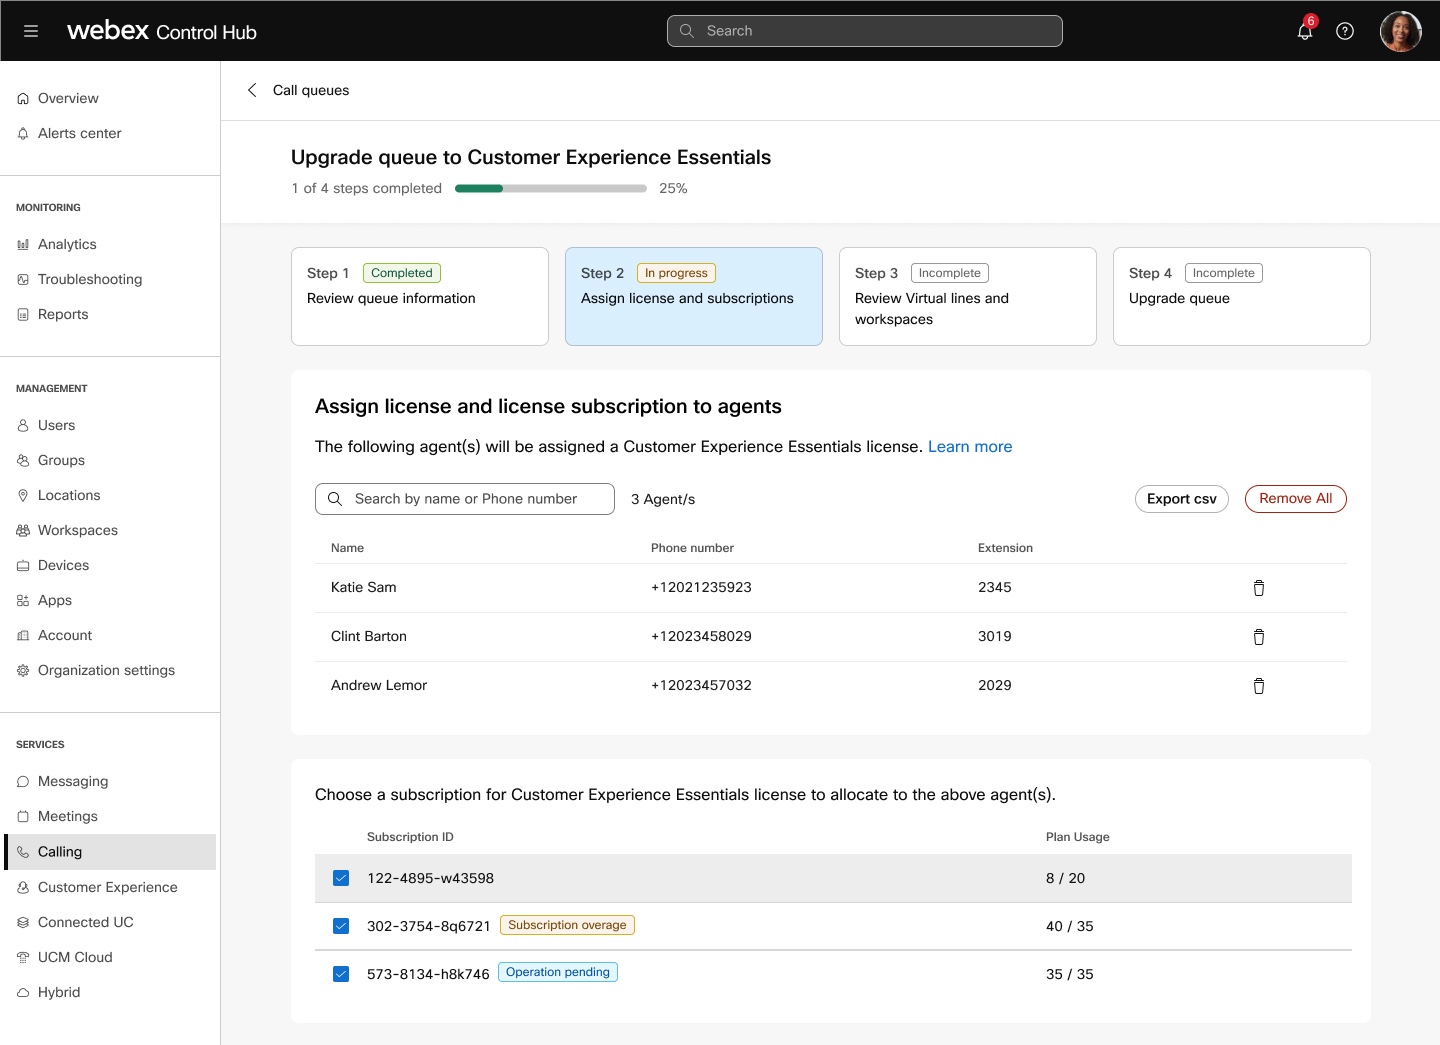The image size is (1440, 1045).
Task: Click the Meetings icon in sidebar
Action: coord(23,817)
